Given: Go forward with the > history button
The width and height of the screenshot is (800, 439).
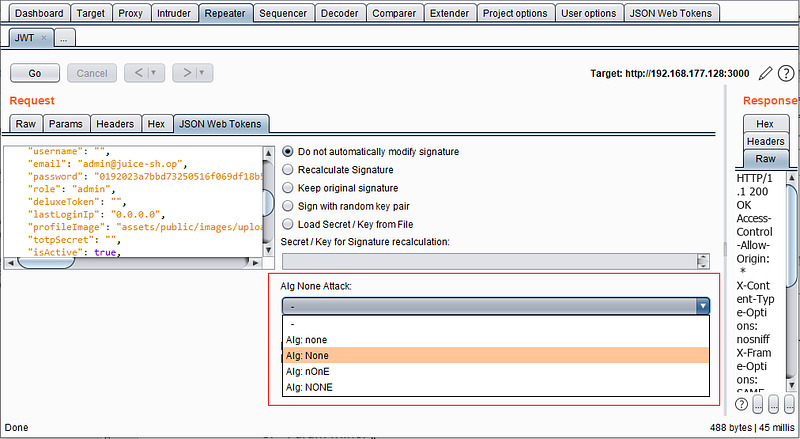Looking at the screenshot, I should click(187, 73).
